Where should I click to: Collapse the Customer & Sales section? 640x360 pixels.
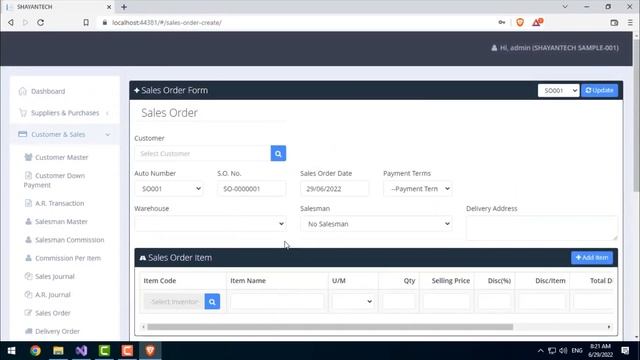pyautogui.click(x=64, y=134)
